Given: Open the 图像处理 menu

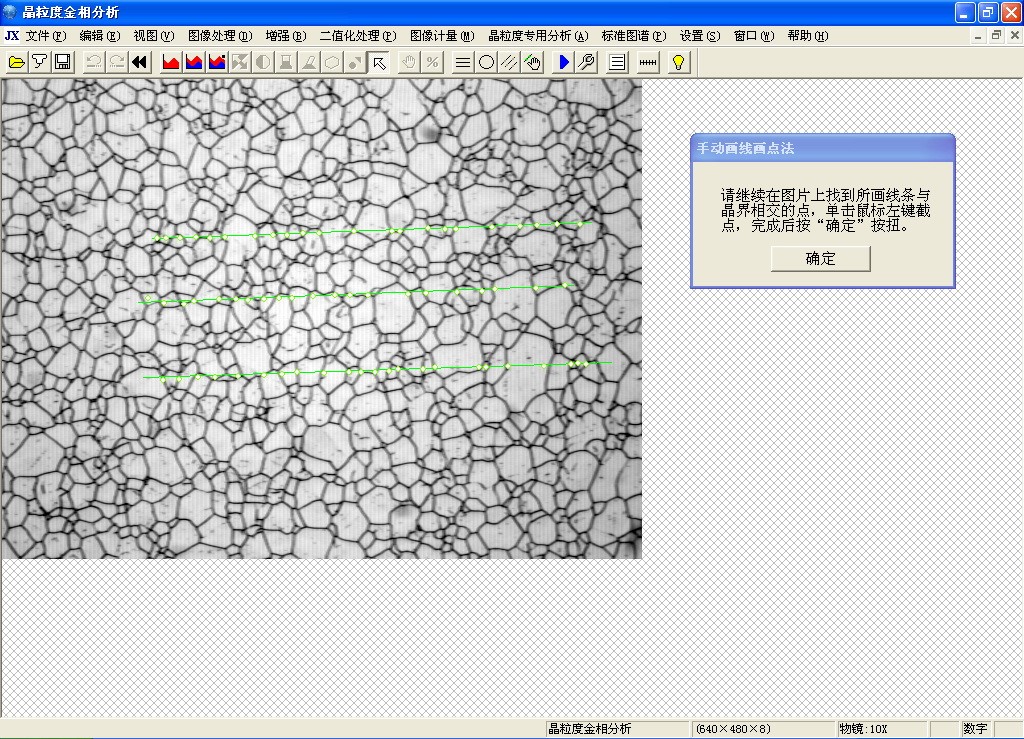Looking at the screenshot, I should [219, 36].
